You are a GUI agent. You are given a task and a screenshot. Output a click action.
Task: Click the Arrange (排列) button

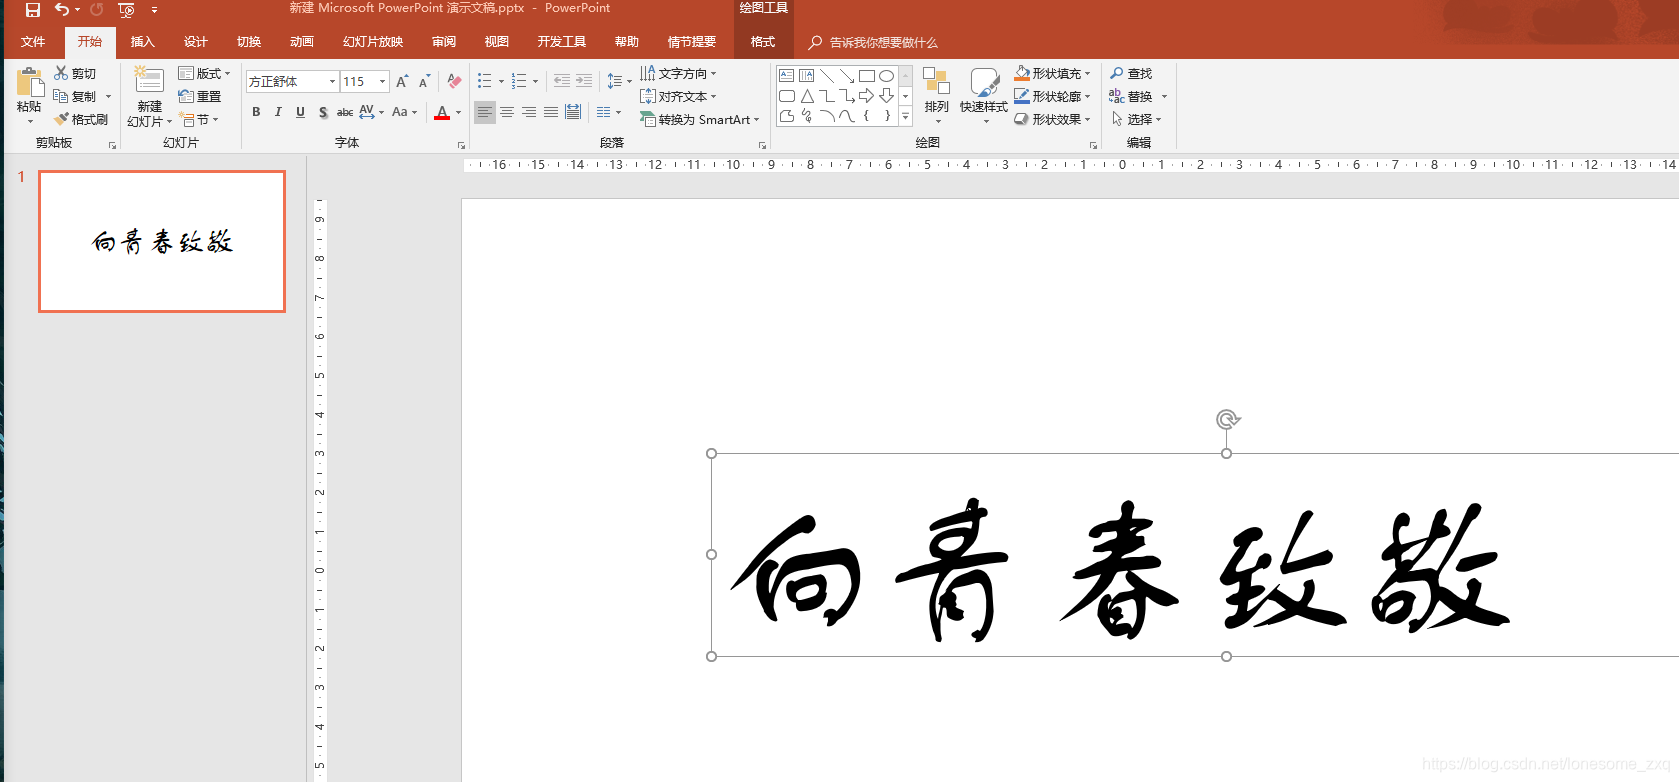[x=936, y=96]
